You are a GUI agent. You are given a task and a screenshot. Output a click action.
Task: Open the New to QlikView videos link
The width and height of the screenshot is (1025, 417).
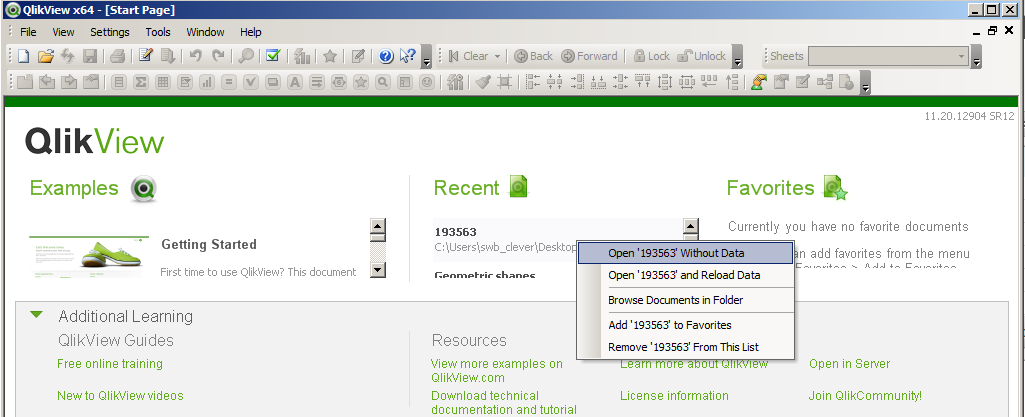[120, 395]
